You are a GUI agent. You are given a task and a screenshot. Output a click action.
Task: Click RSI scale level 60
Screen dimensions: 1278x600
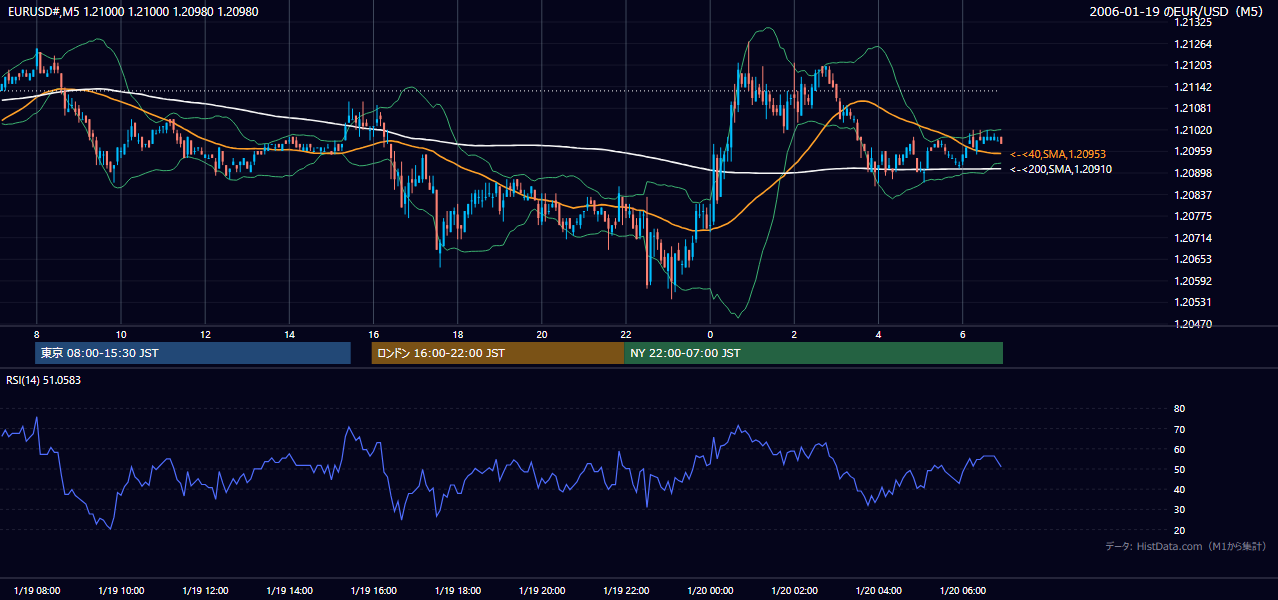click(x=1179, y=449)
